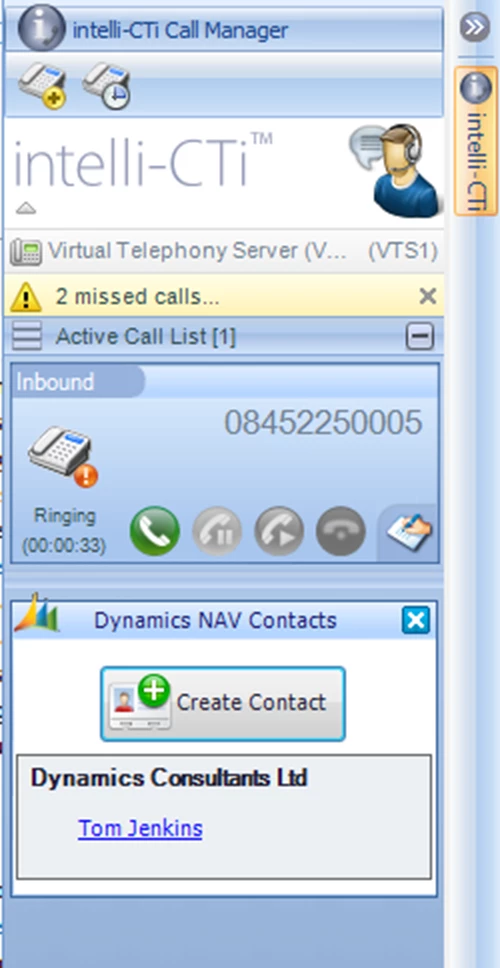Viewport: 500px width, 968px height.
Task: Click the headset agent avatar icon
Action: [x=397, y=170]
